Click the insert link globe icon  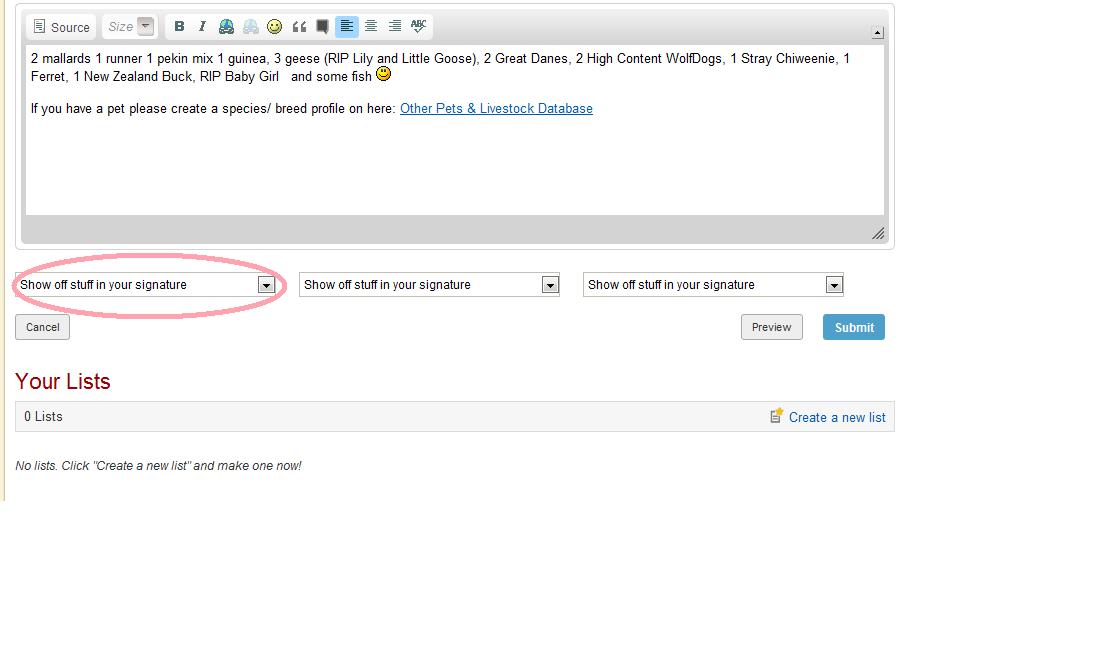226,27
